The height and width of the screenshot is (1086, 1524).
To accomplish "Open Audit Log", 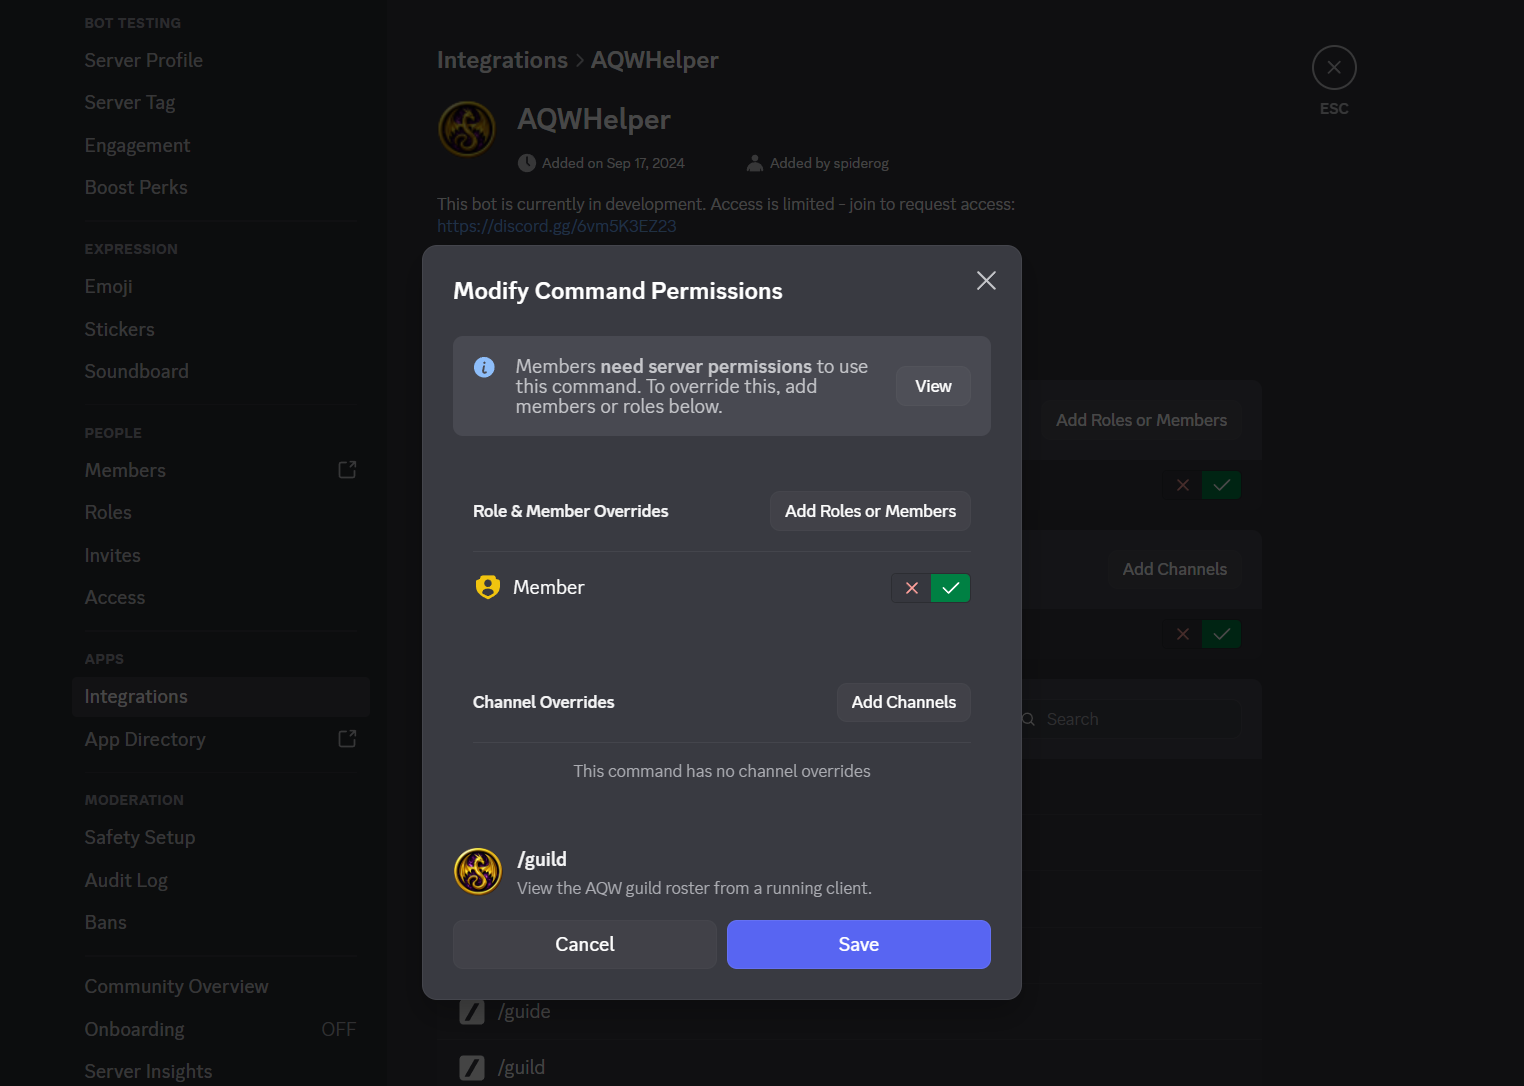I will [221, 880].
